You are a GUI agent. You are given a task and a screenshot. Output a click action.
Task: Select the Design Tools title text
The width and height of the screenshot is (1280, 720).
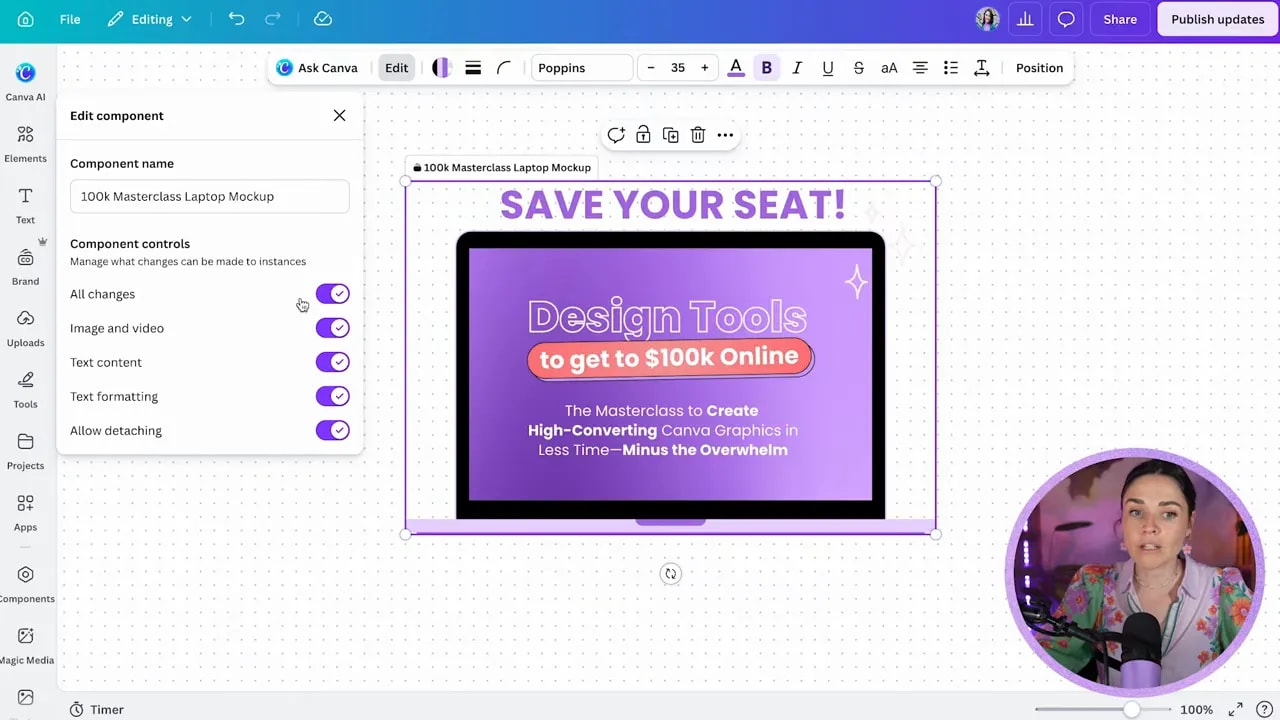click(x=667, y=317)
